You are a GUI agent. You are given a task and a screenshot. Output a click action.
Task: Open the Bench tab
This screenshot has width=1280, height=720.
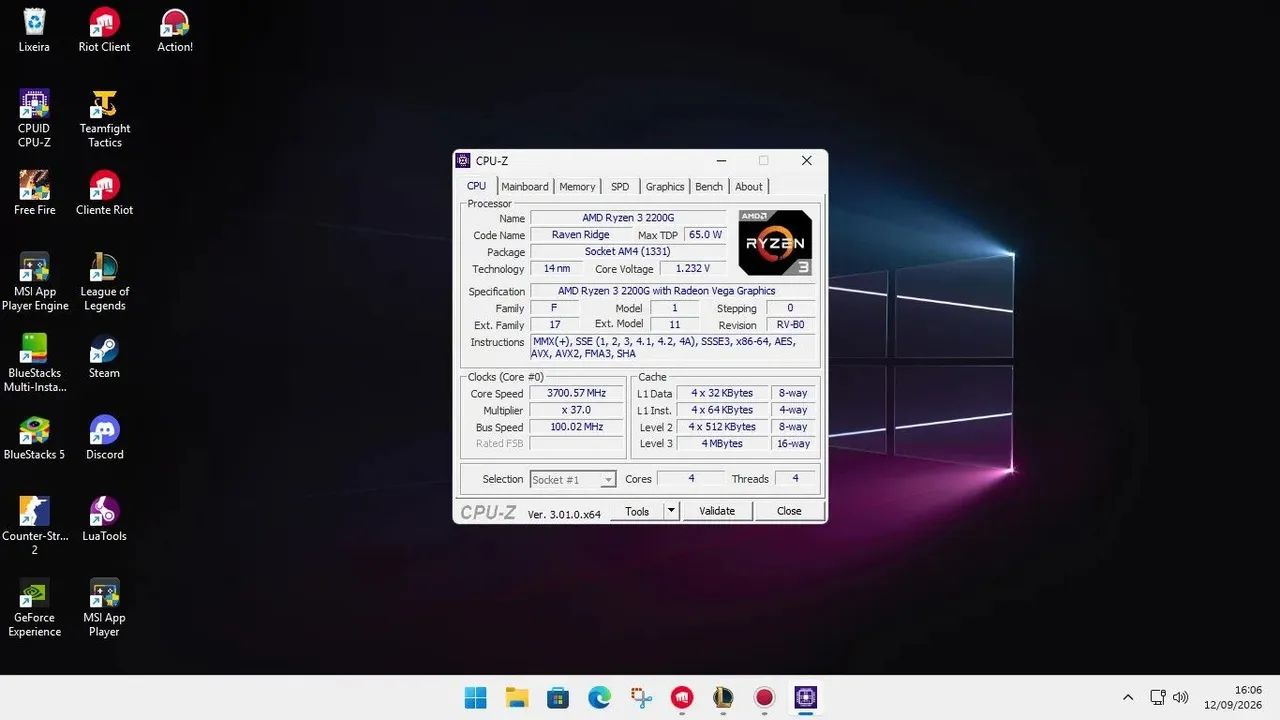(709, 187)
